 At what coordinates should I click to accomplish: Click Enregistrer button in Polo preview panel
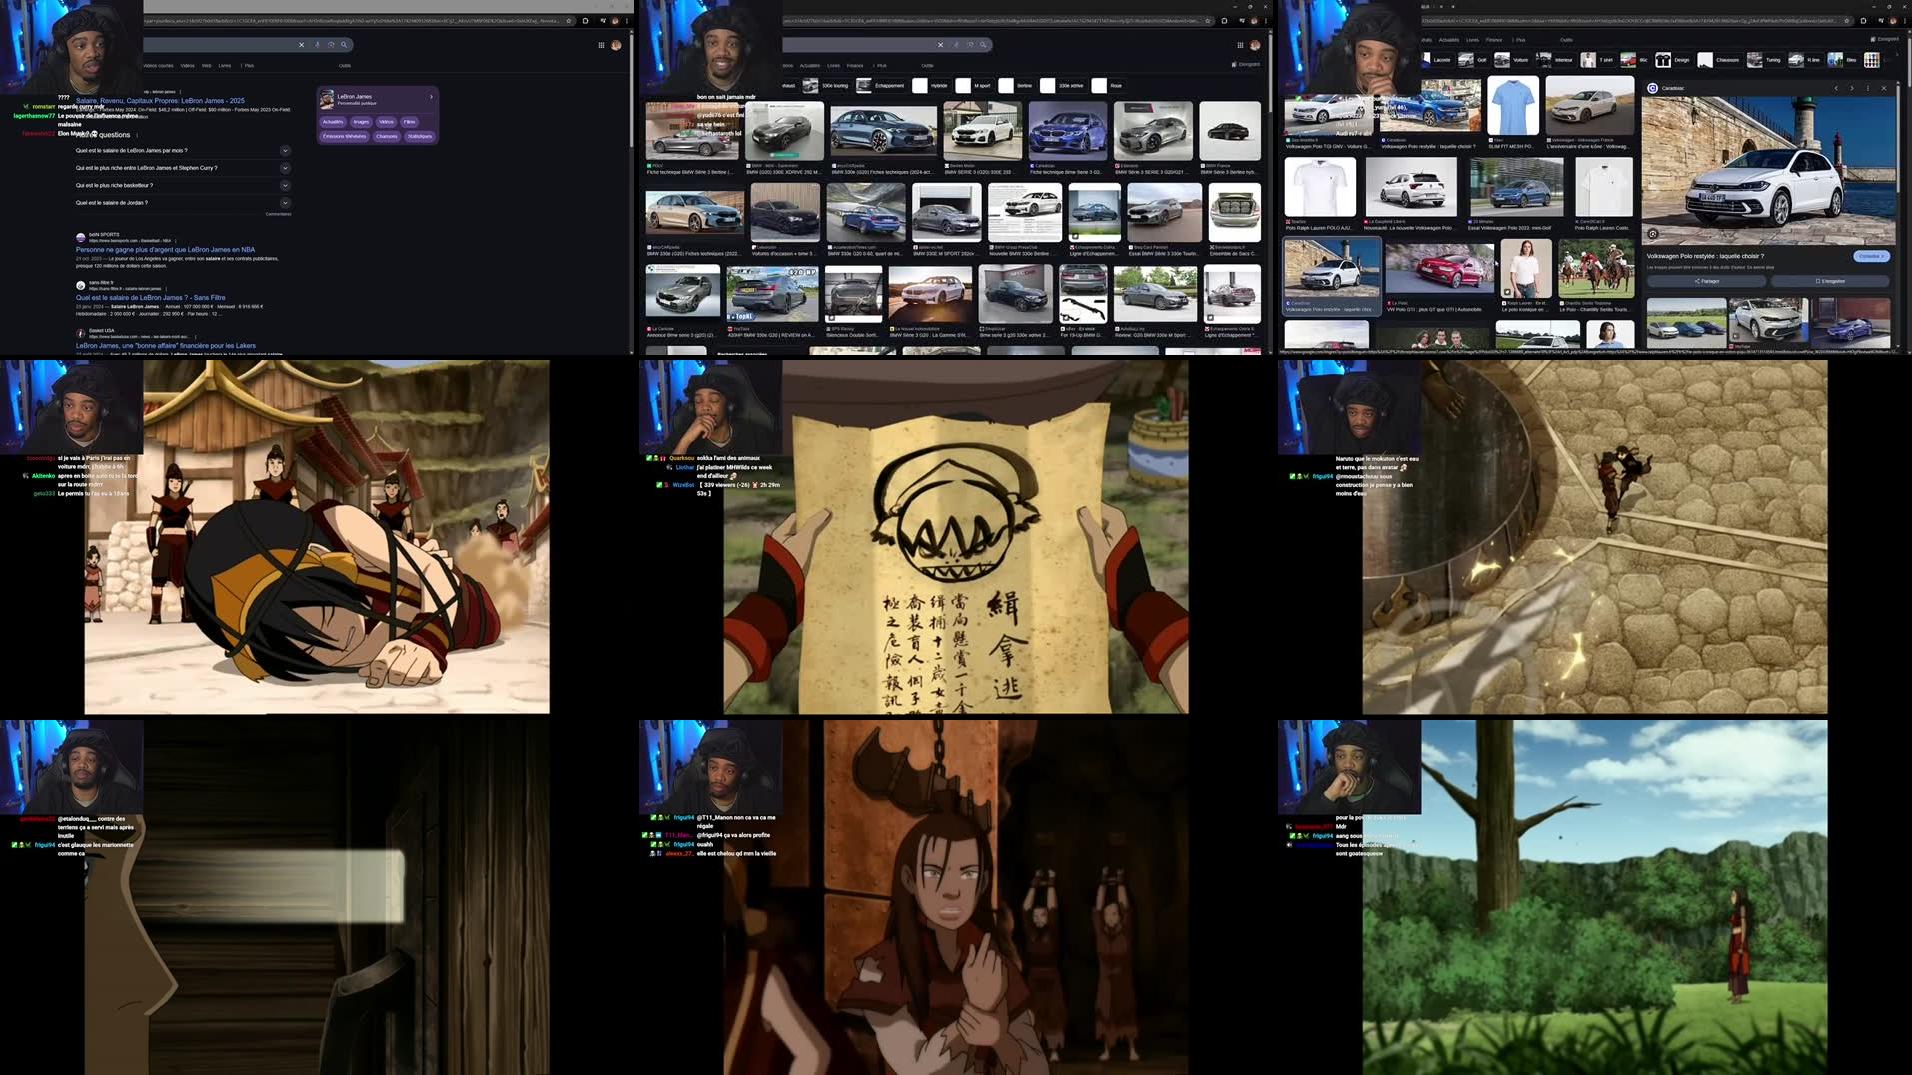pos(1830,281)
